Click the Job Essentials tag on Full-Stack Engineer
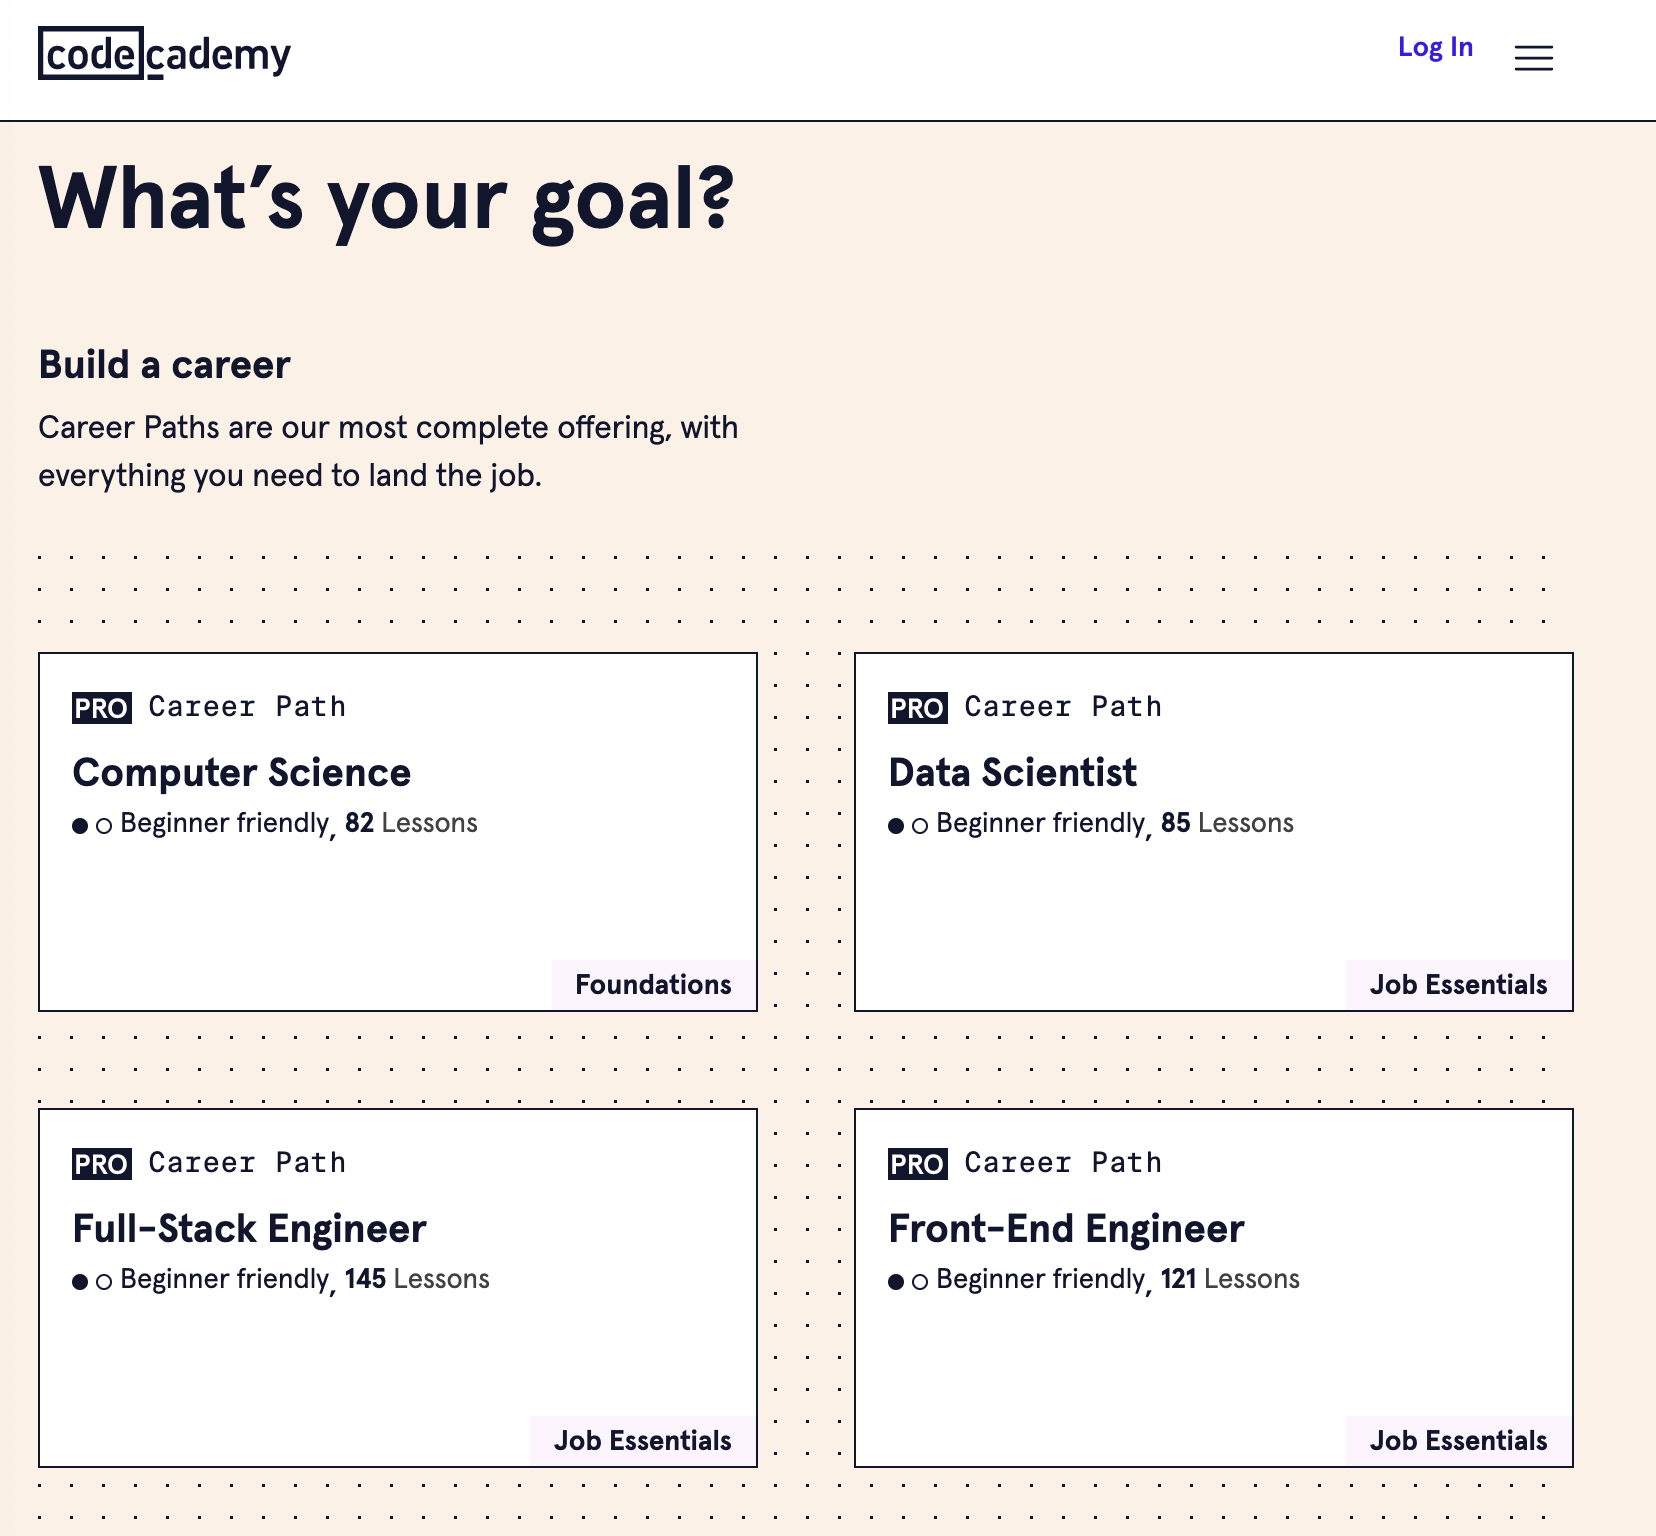This screenshot has width=1656, height=1536. click(x=643, y=1440)
